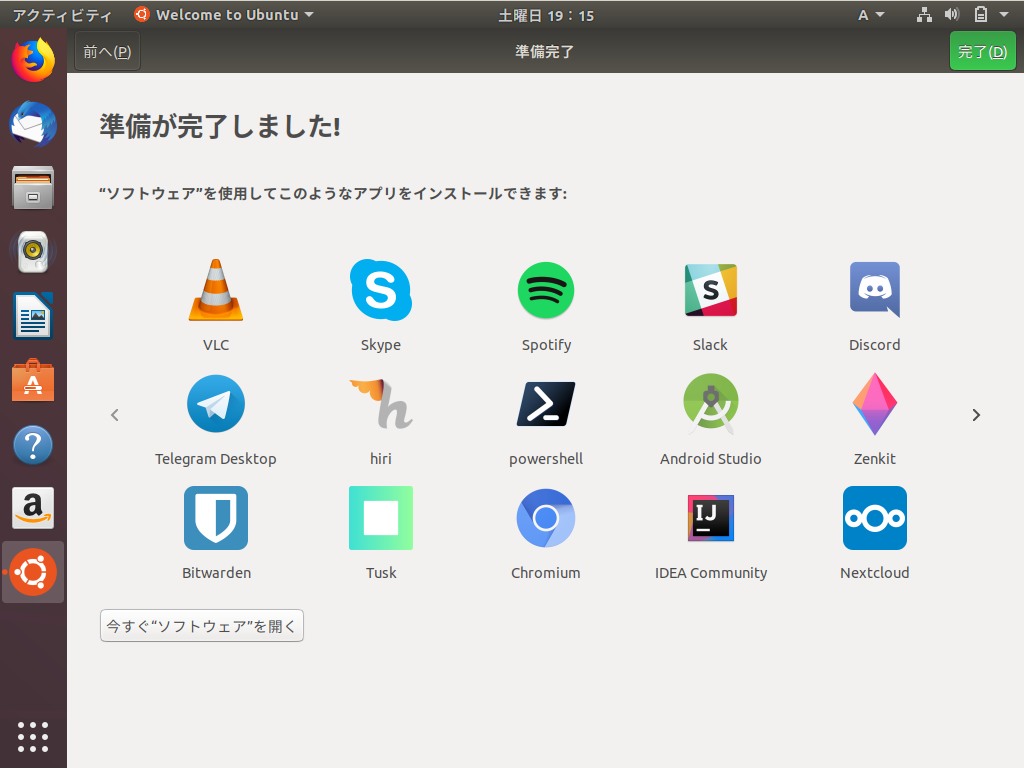Select the IDEA Community icon
This screenshot has width=1024, height=768.
[711, 518]
